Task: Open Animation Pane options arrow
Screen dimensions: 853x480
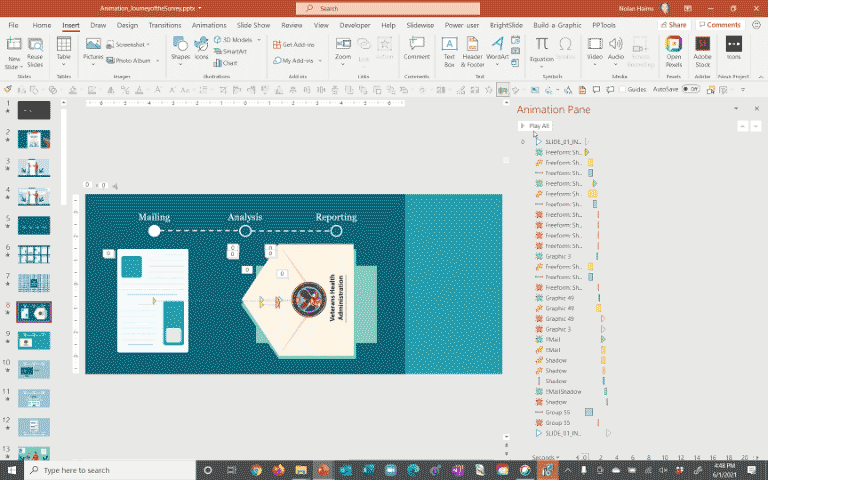Action: coord(736,109)
